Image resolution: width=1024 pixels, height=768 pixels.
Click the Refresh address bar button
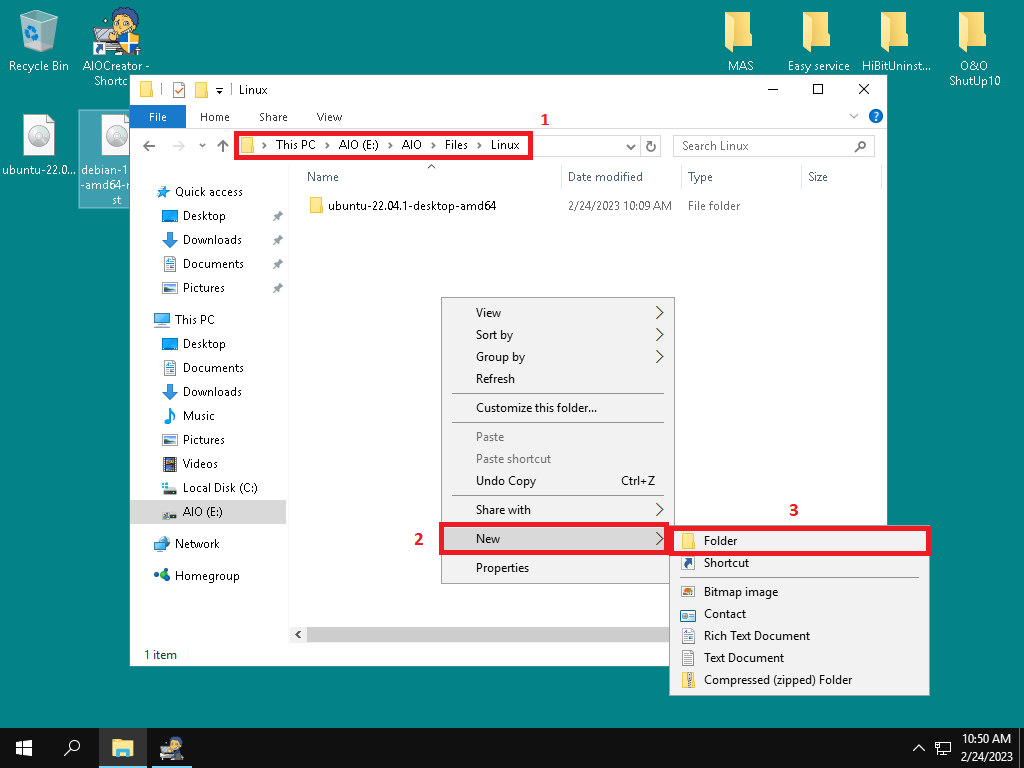652,146
